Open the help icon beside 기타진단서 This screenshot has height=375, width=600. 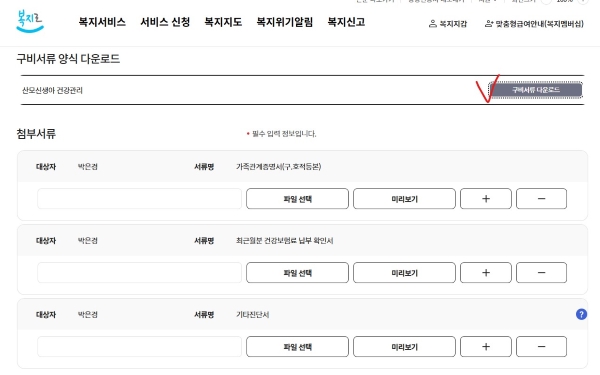click(x=581, y=315)
